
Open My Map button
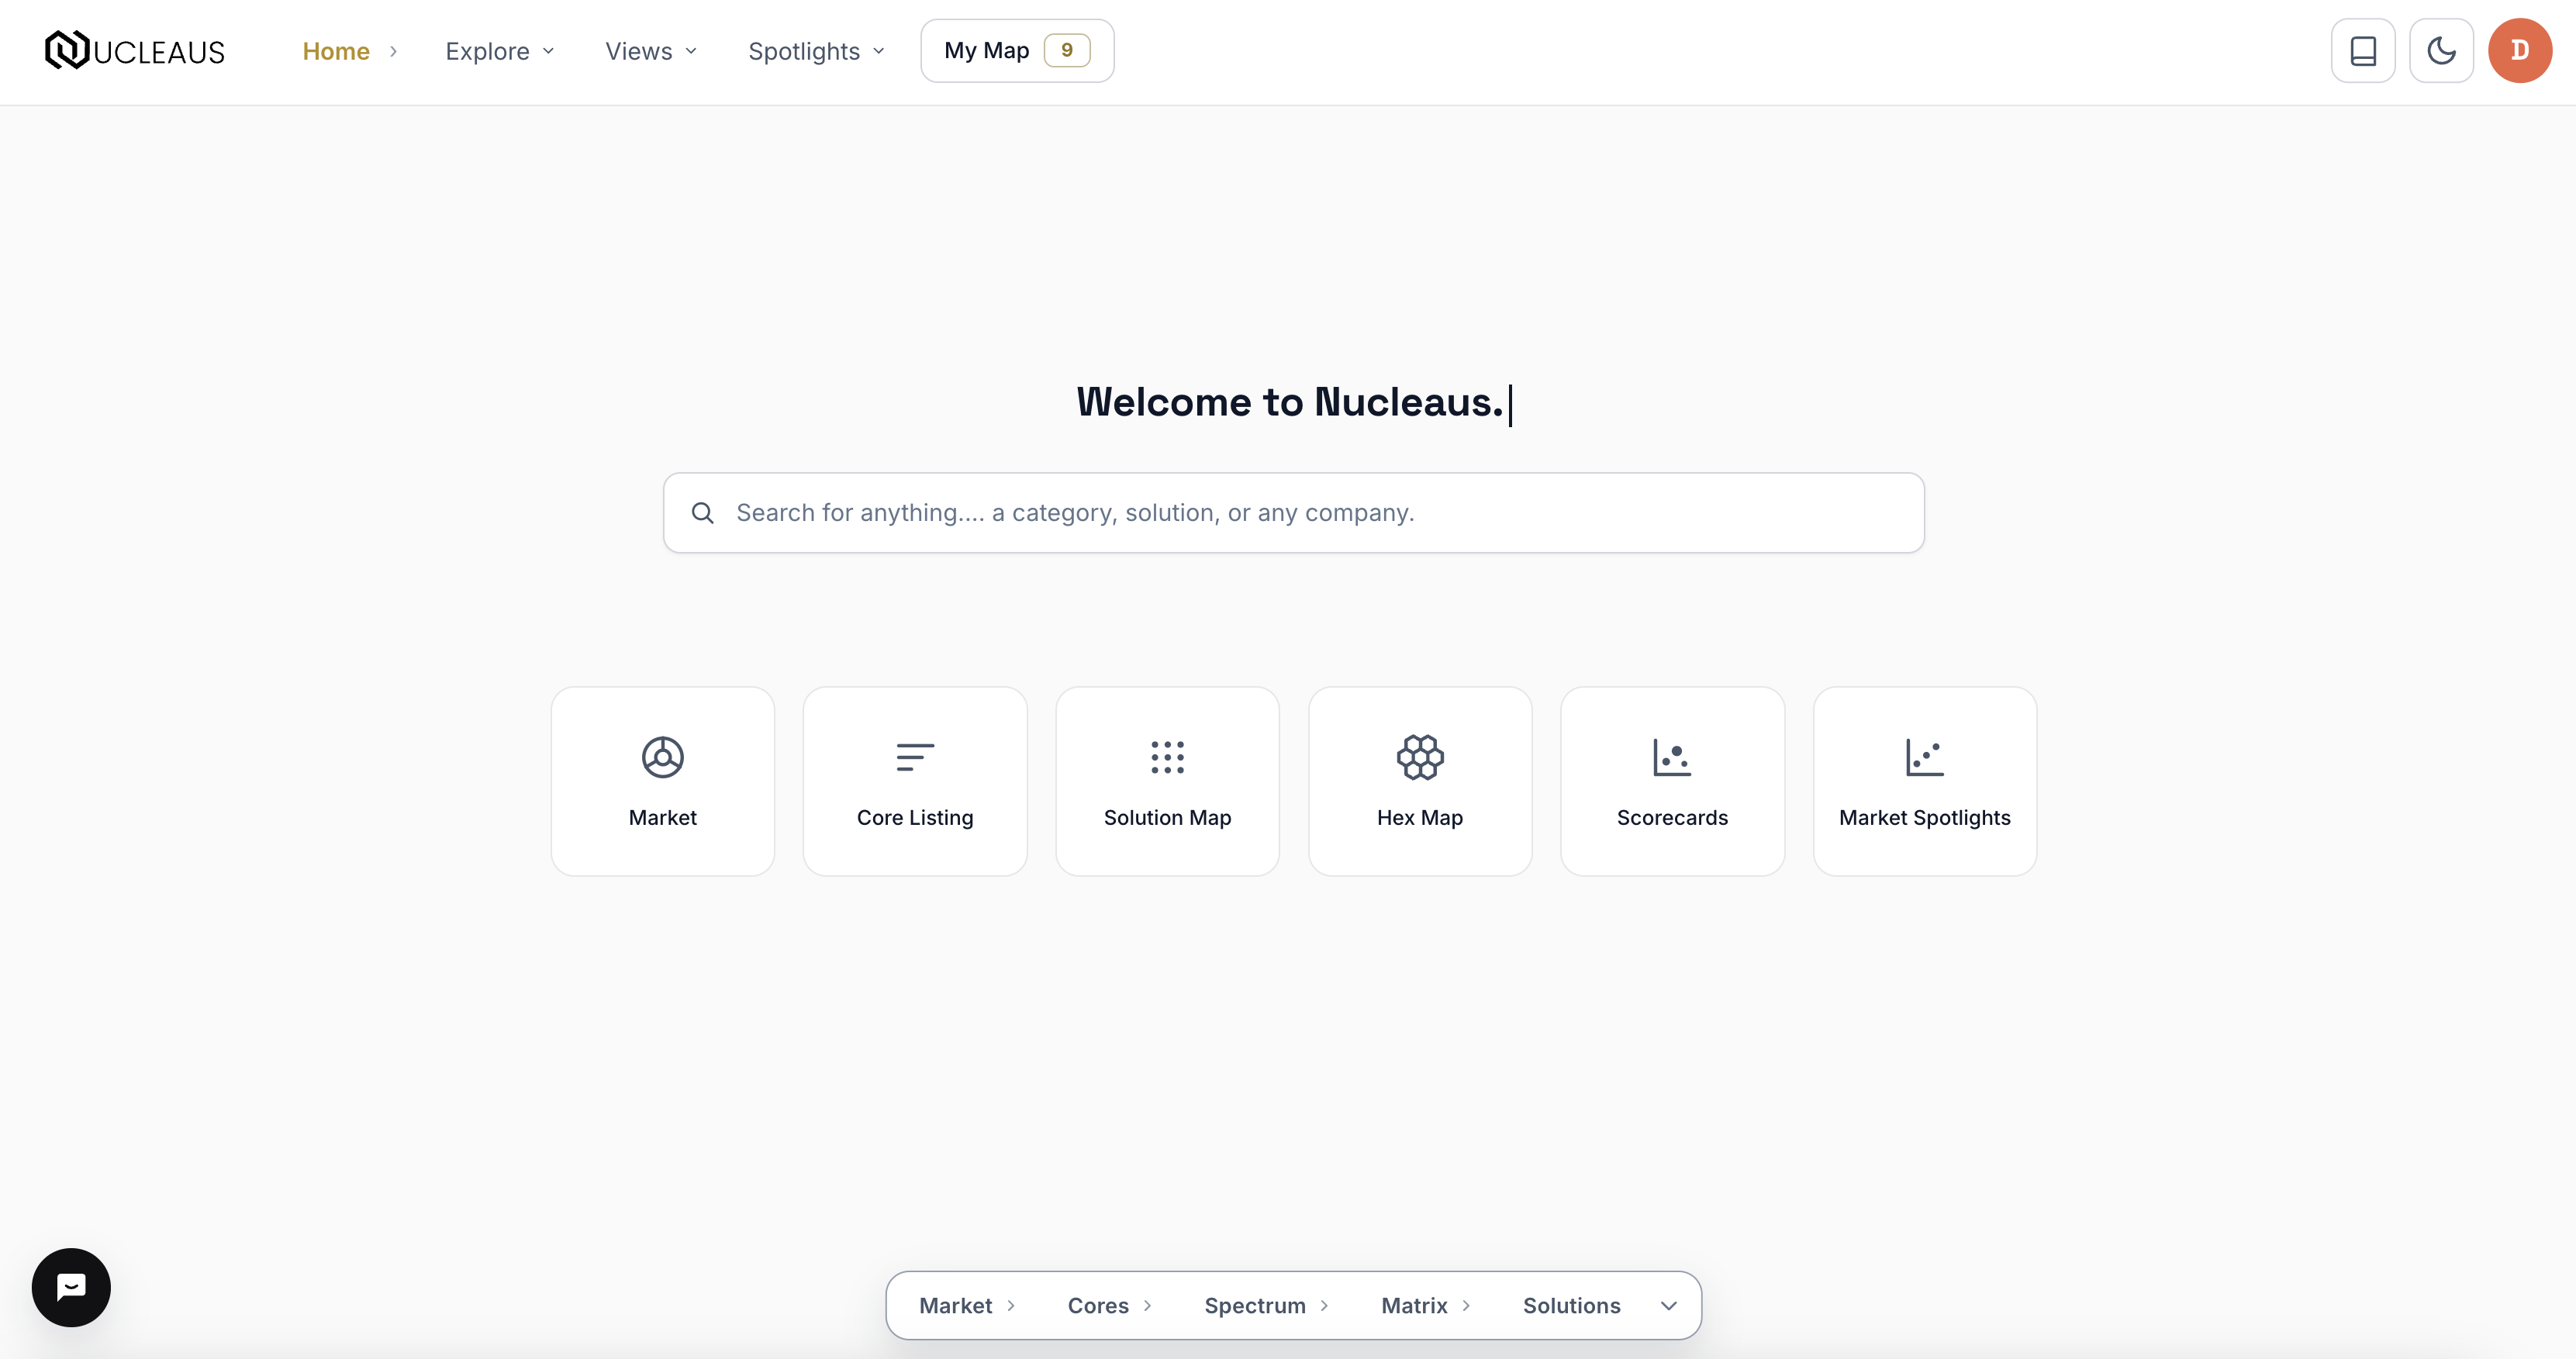[1017, 50]
